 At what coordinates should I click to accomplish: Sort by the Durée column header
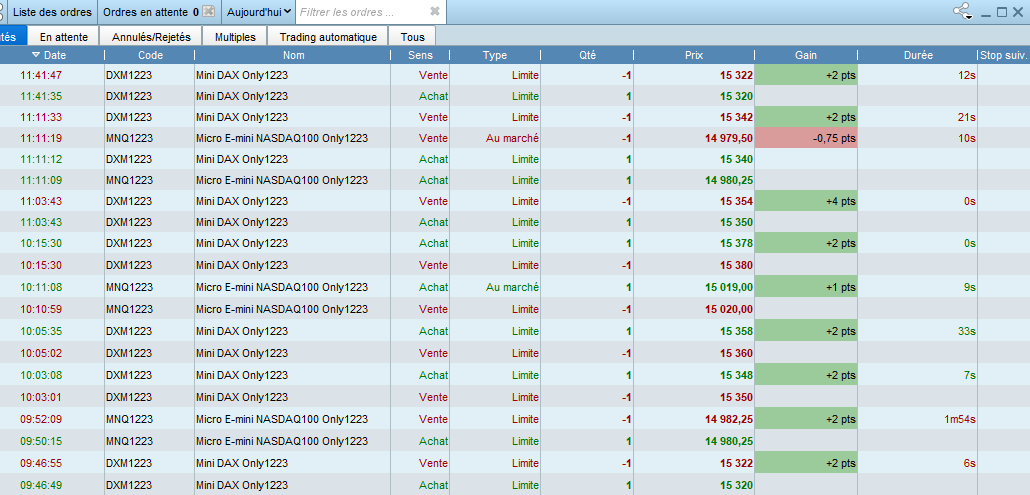point(918,55)
